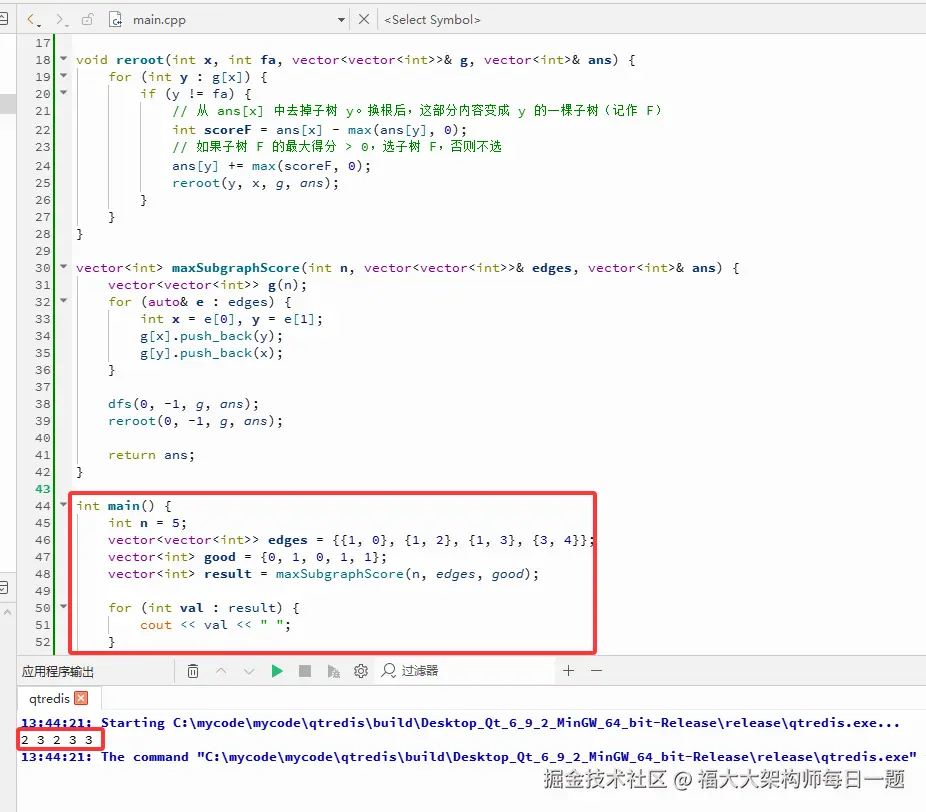Close the main.cpp document

click(x=364, y=19)
